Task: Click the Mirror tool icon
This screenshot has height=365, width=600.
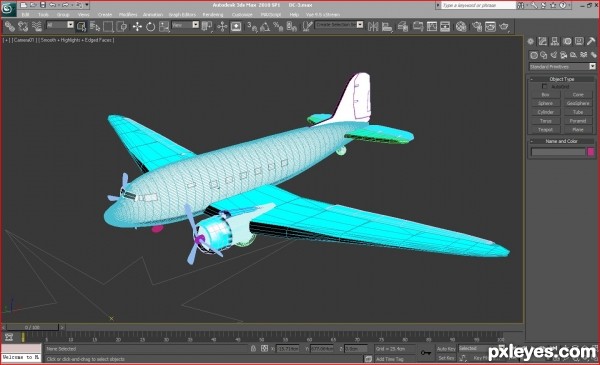Action: click(373, 26)
